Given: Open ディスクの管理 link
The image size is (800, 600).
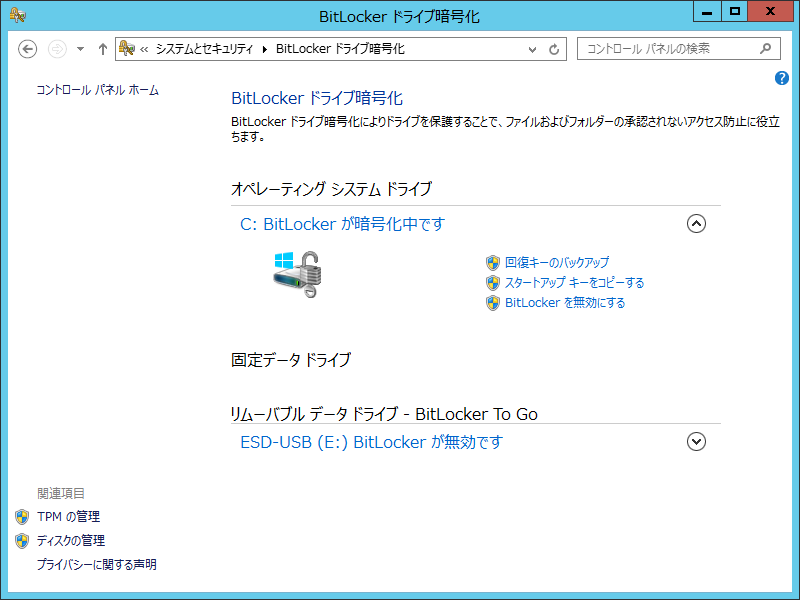Looking at the screenshot, I should (x=71, y=541).
